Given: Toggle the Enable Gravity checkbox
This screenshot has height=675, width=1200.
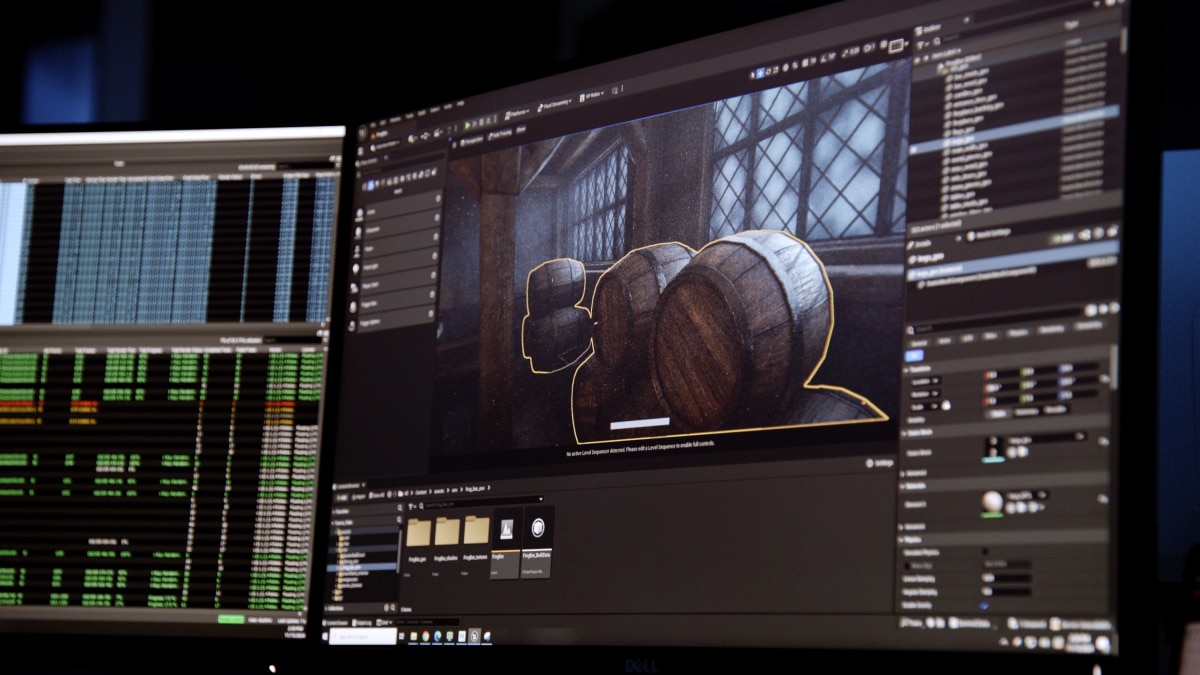Looking at the screenshot, I should coord(983,606).
